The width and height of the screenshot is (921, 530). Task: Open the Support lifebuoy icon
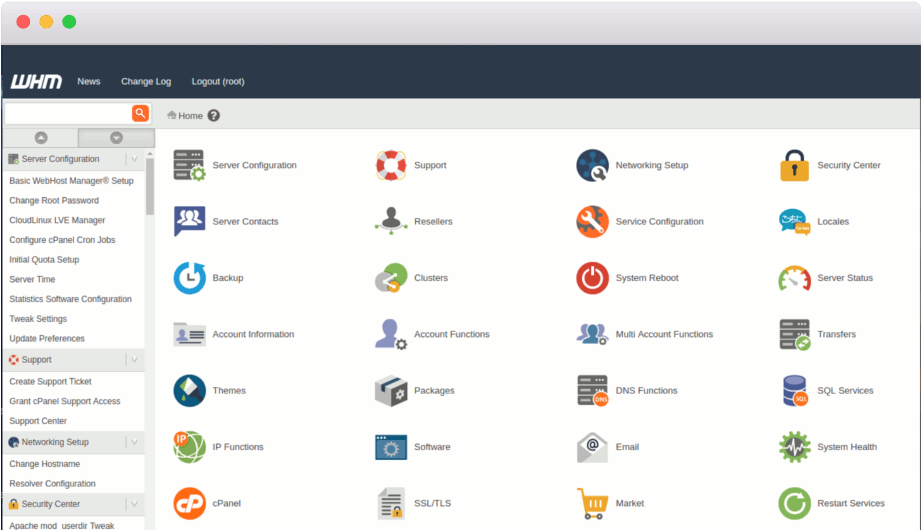(x=391, y=165)
